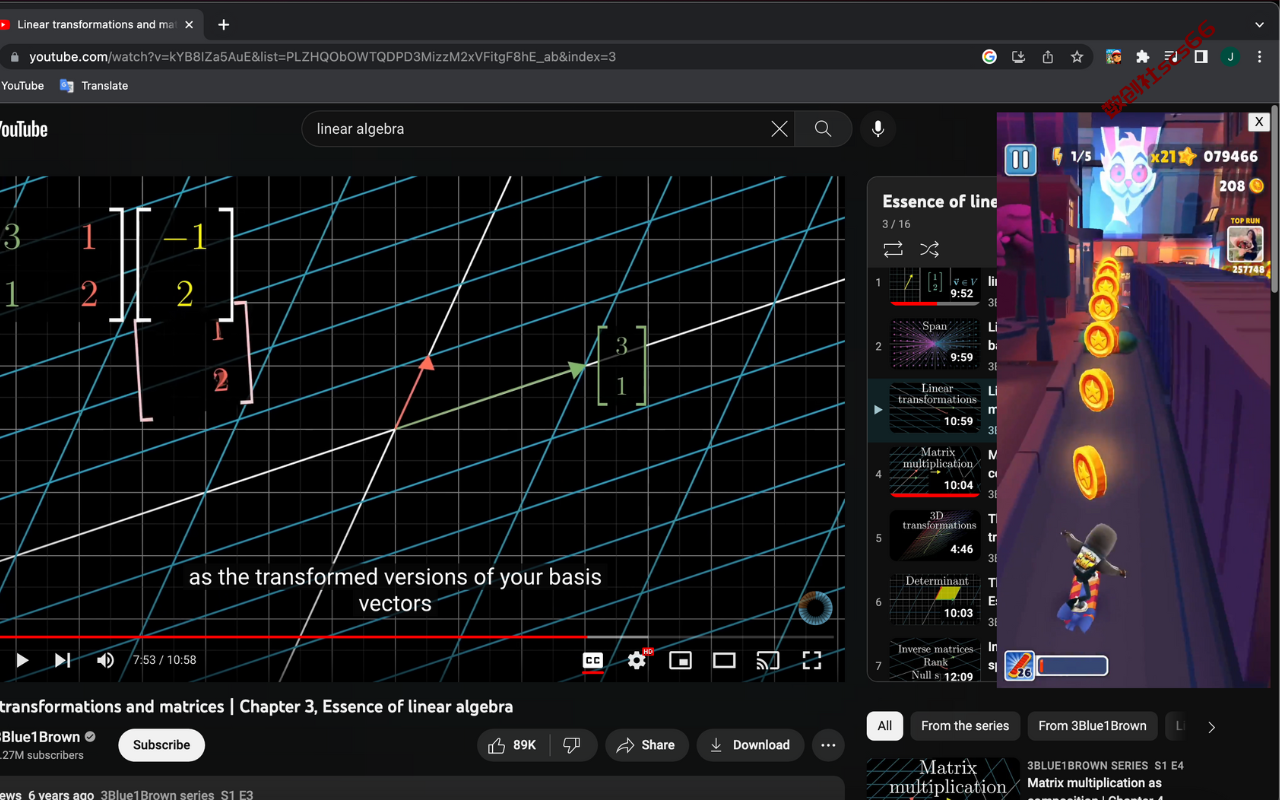Toggle playlist shuffle icon
1280x800 pixels.
click(x=929, y=249)
